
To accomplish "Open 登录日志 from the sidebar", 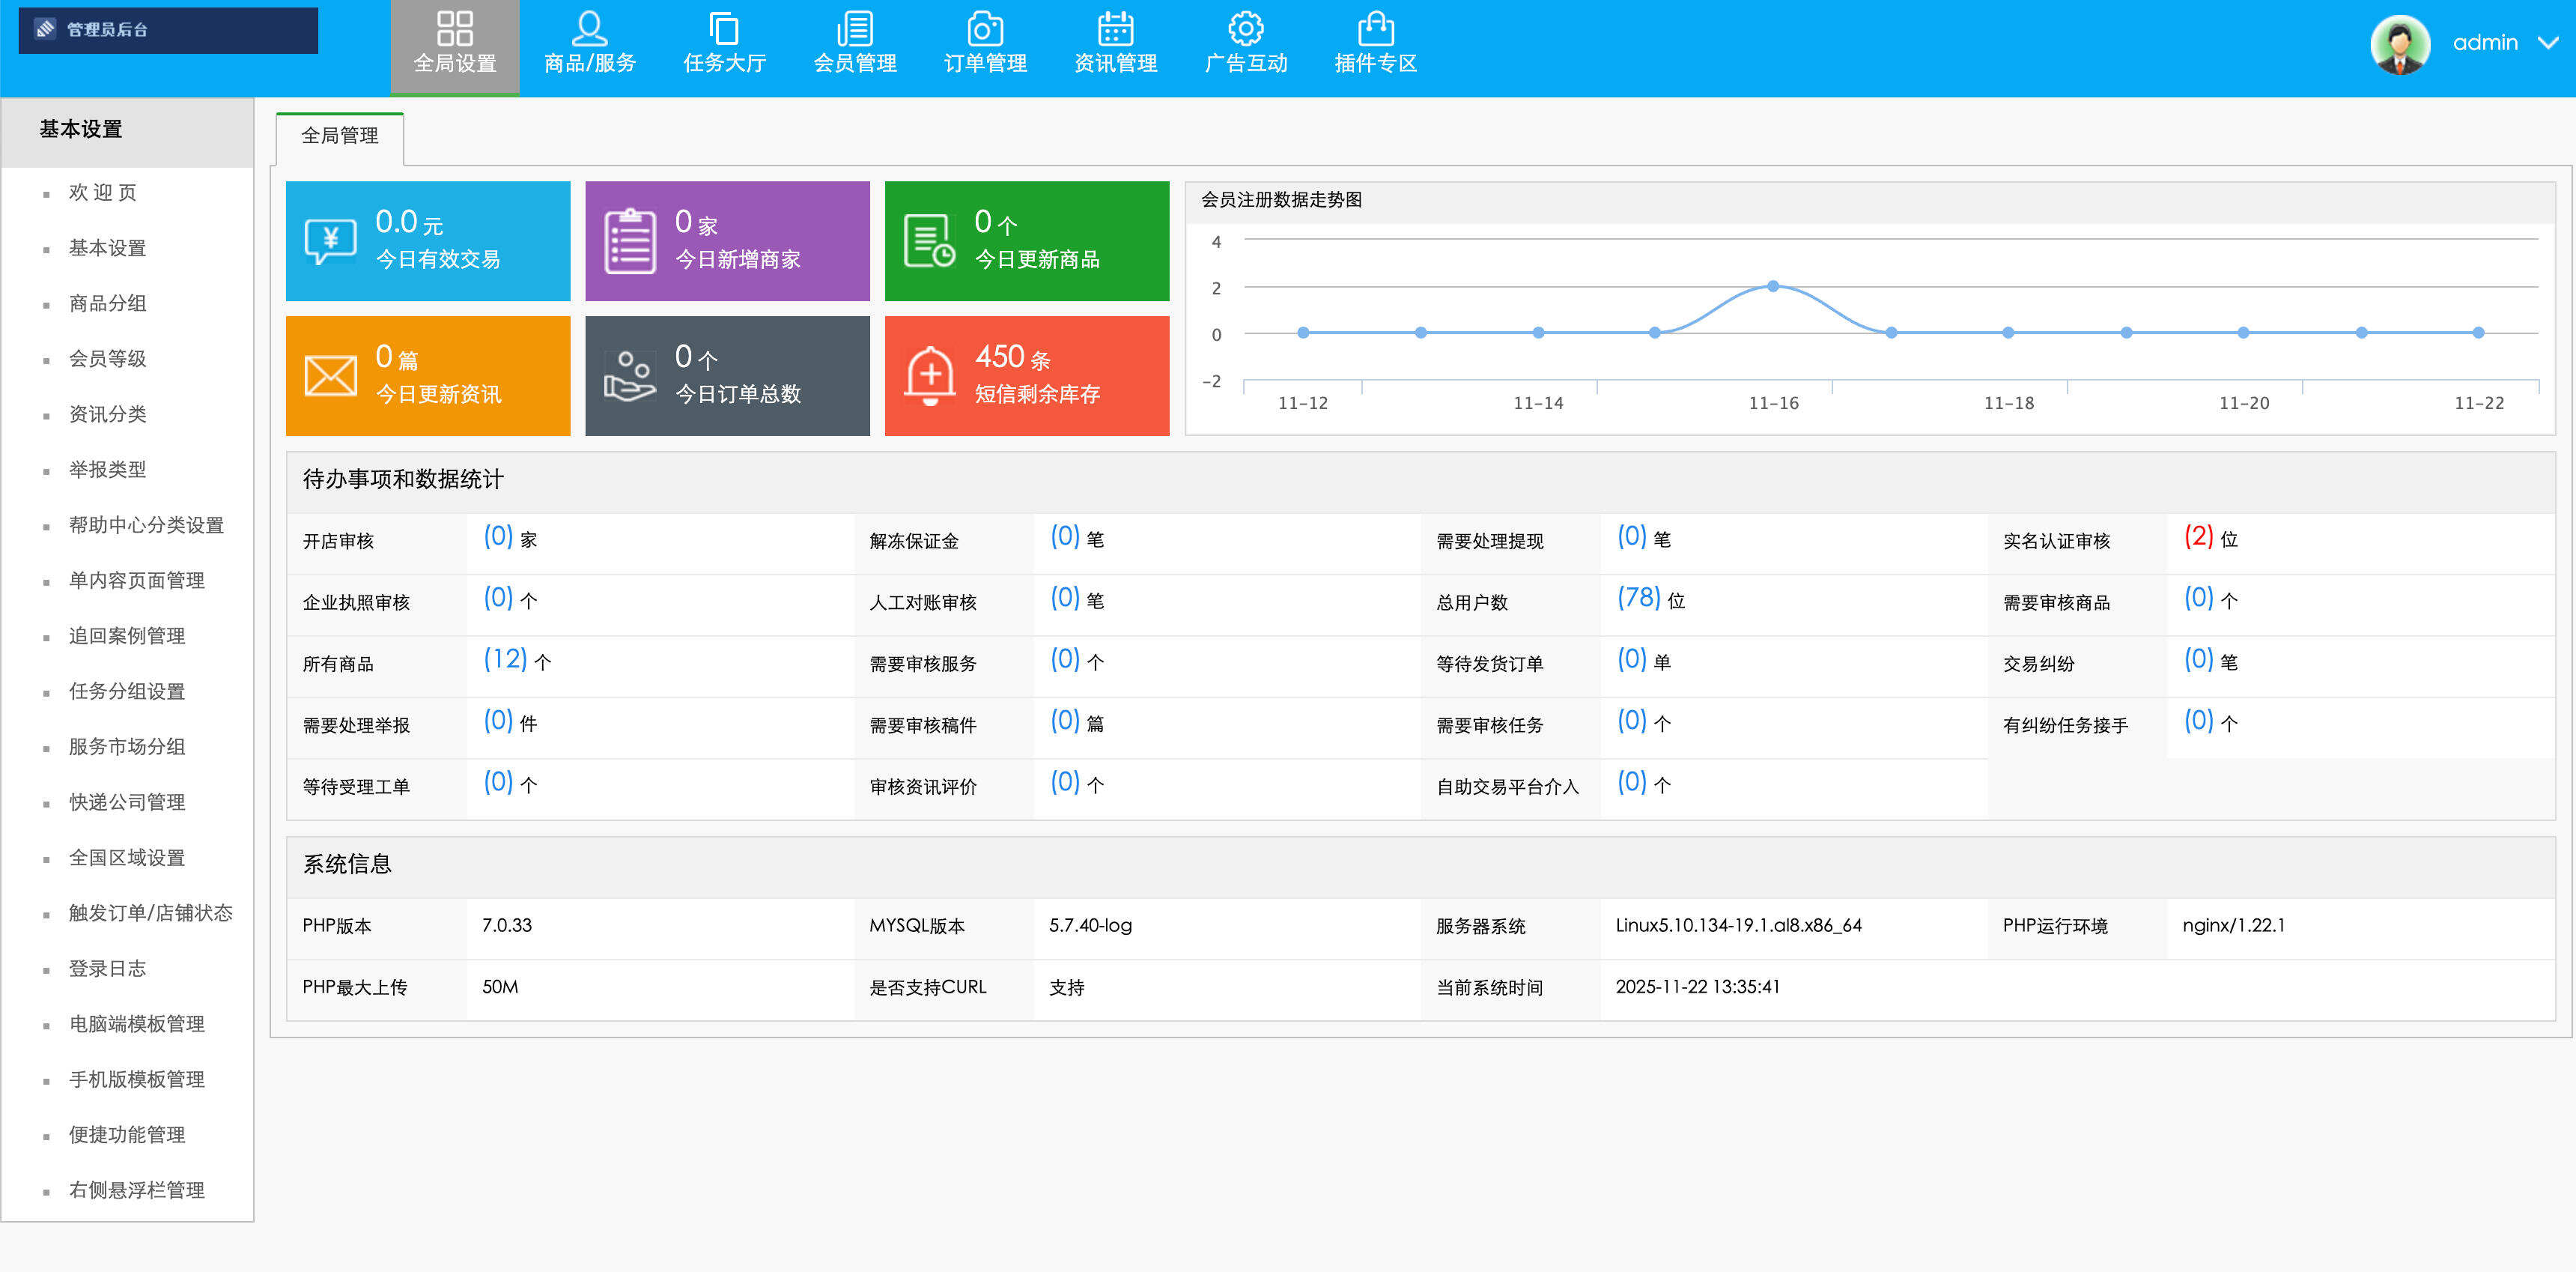I will point(106,968).
